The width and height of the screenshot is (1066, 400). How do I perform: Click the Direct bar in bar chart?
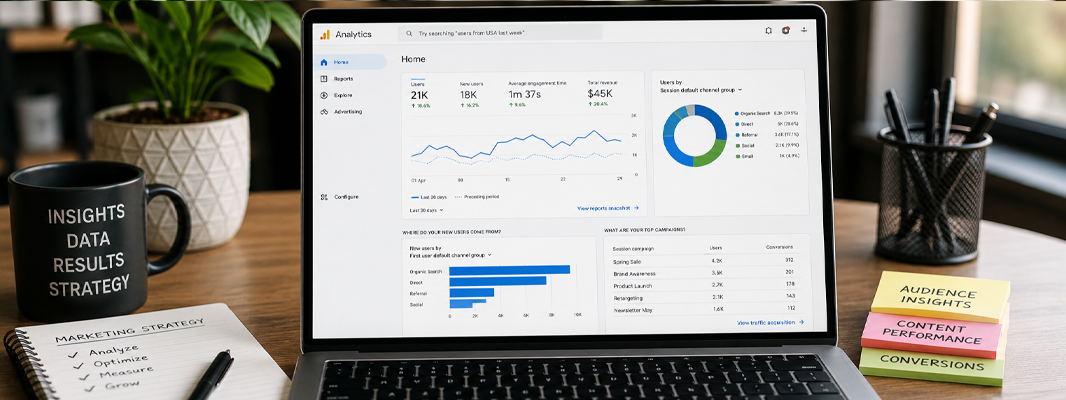498,281
